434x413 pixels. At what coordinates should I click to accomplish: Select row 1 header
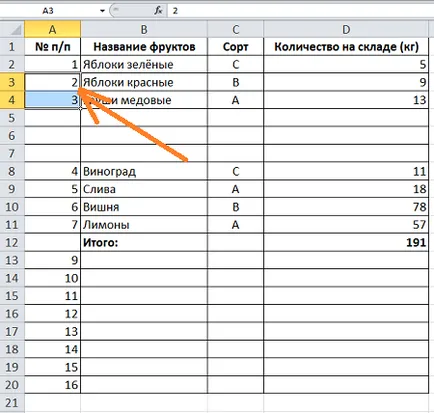tap(12, 47)
